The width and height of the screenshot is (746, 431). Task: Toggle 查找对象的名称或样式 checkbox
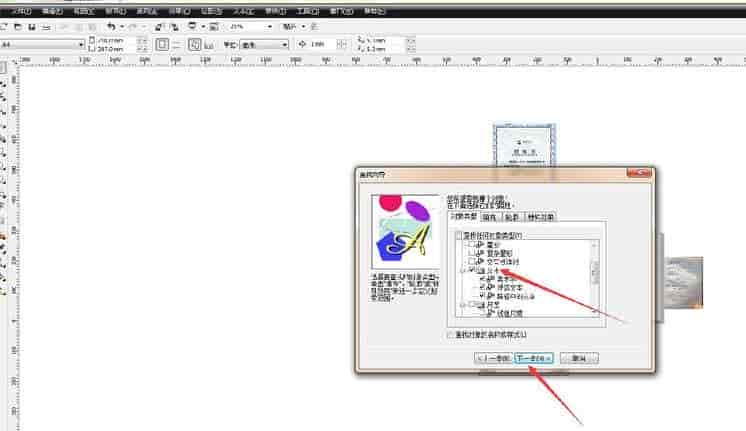(x=450, y=334)
